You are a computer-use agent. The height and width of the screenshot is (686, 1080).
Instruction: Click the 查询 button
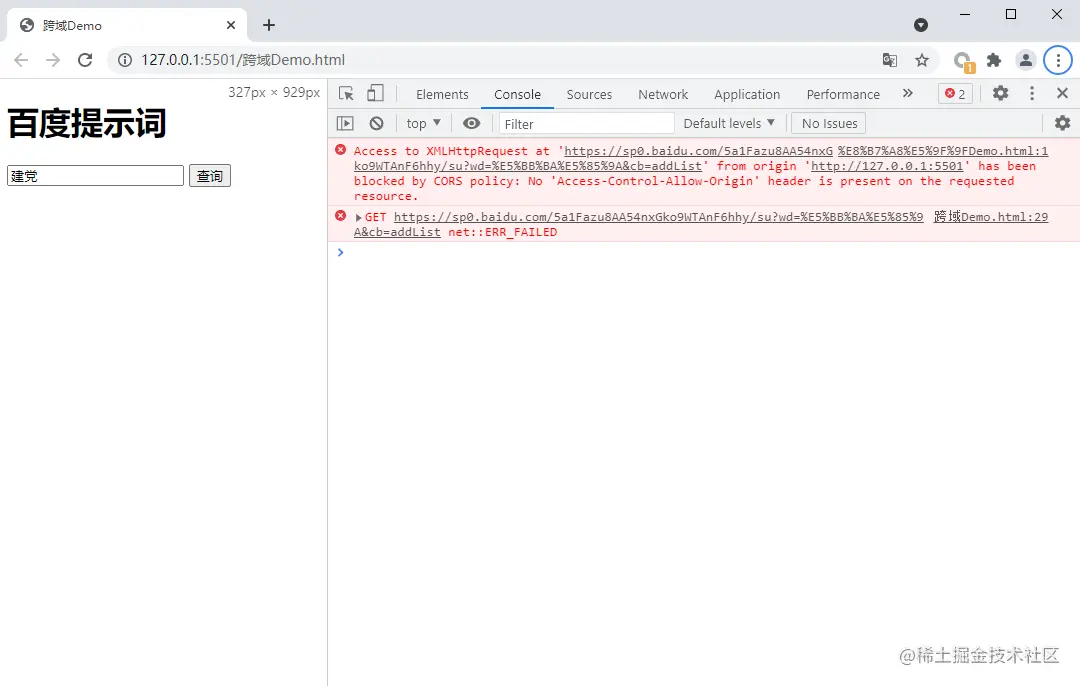click(x=210, y=176)
